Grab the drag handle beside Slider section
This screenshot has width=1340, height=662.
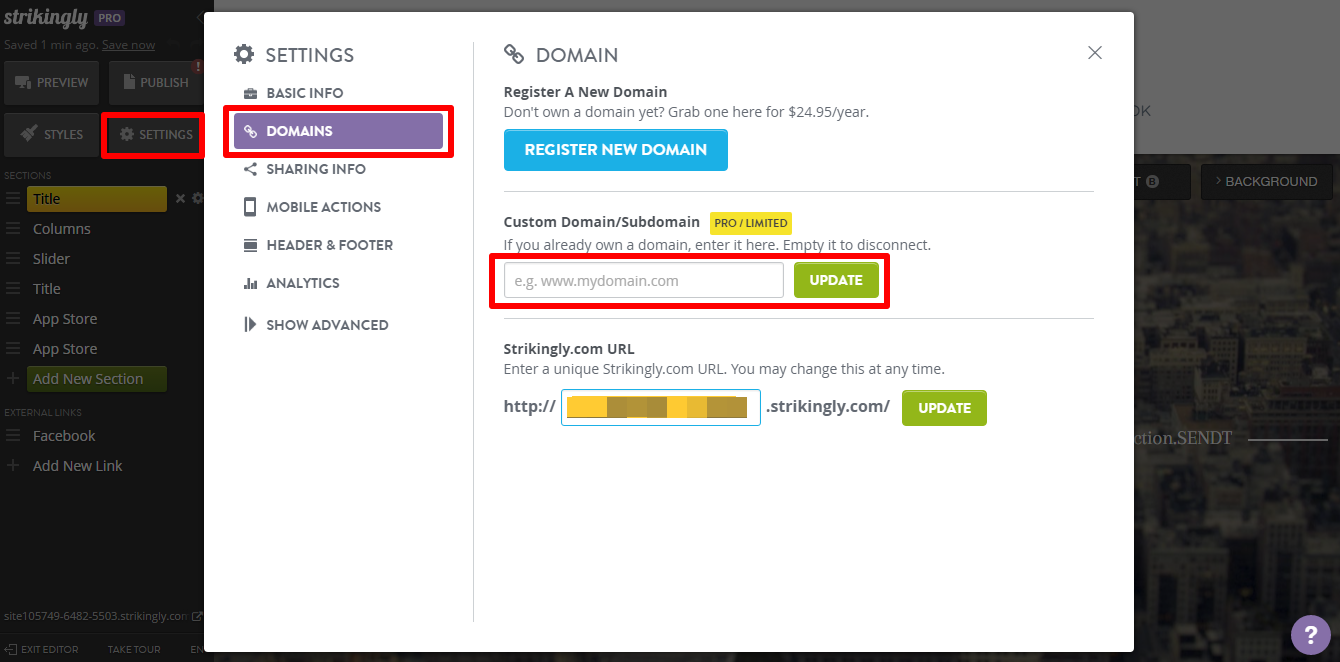(13, 259)
